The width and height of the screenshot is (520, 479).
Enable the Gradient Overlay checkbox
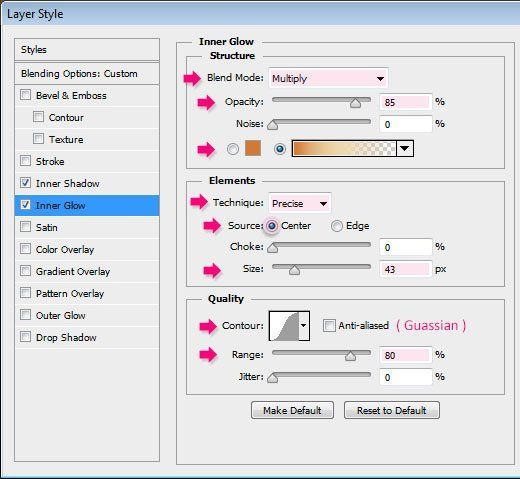(x=26, y=271)
